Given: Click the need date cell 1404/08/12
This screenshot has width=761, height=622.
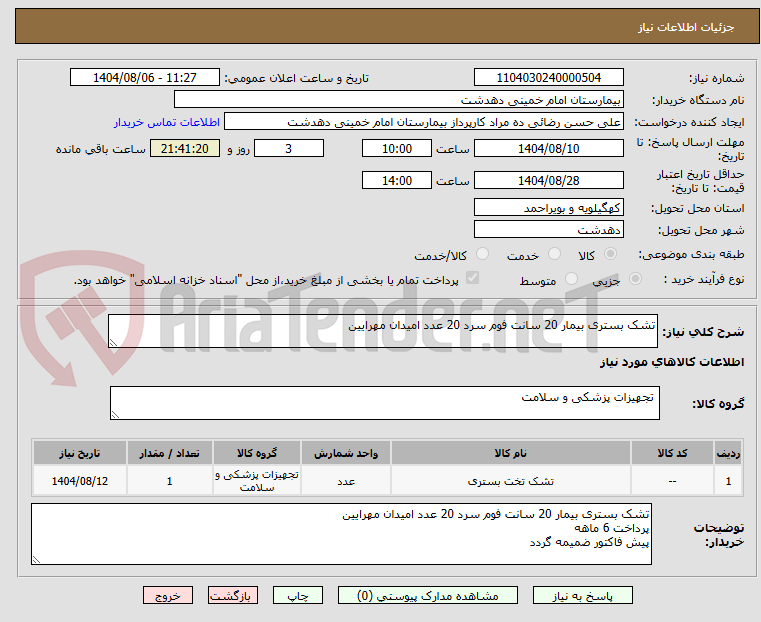Looking at the screenshot, I should click(80, 481).
